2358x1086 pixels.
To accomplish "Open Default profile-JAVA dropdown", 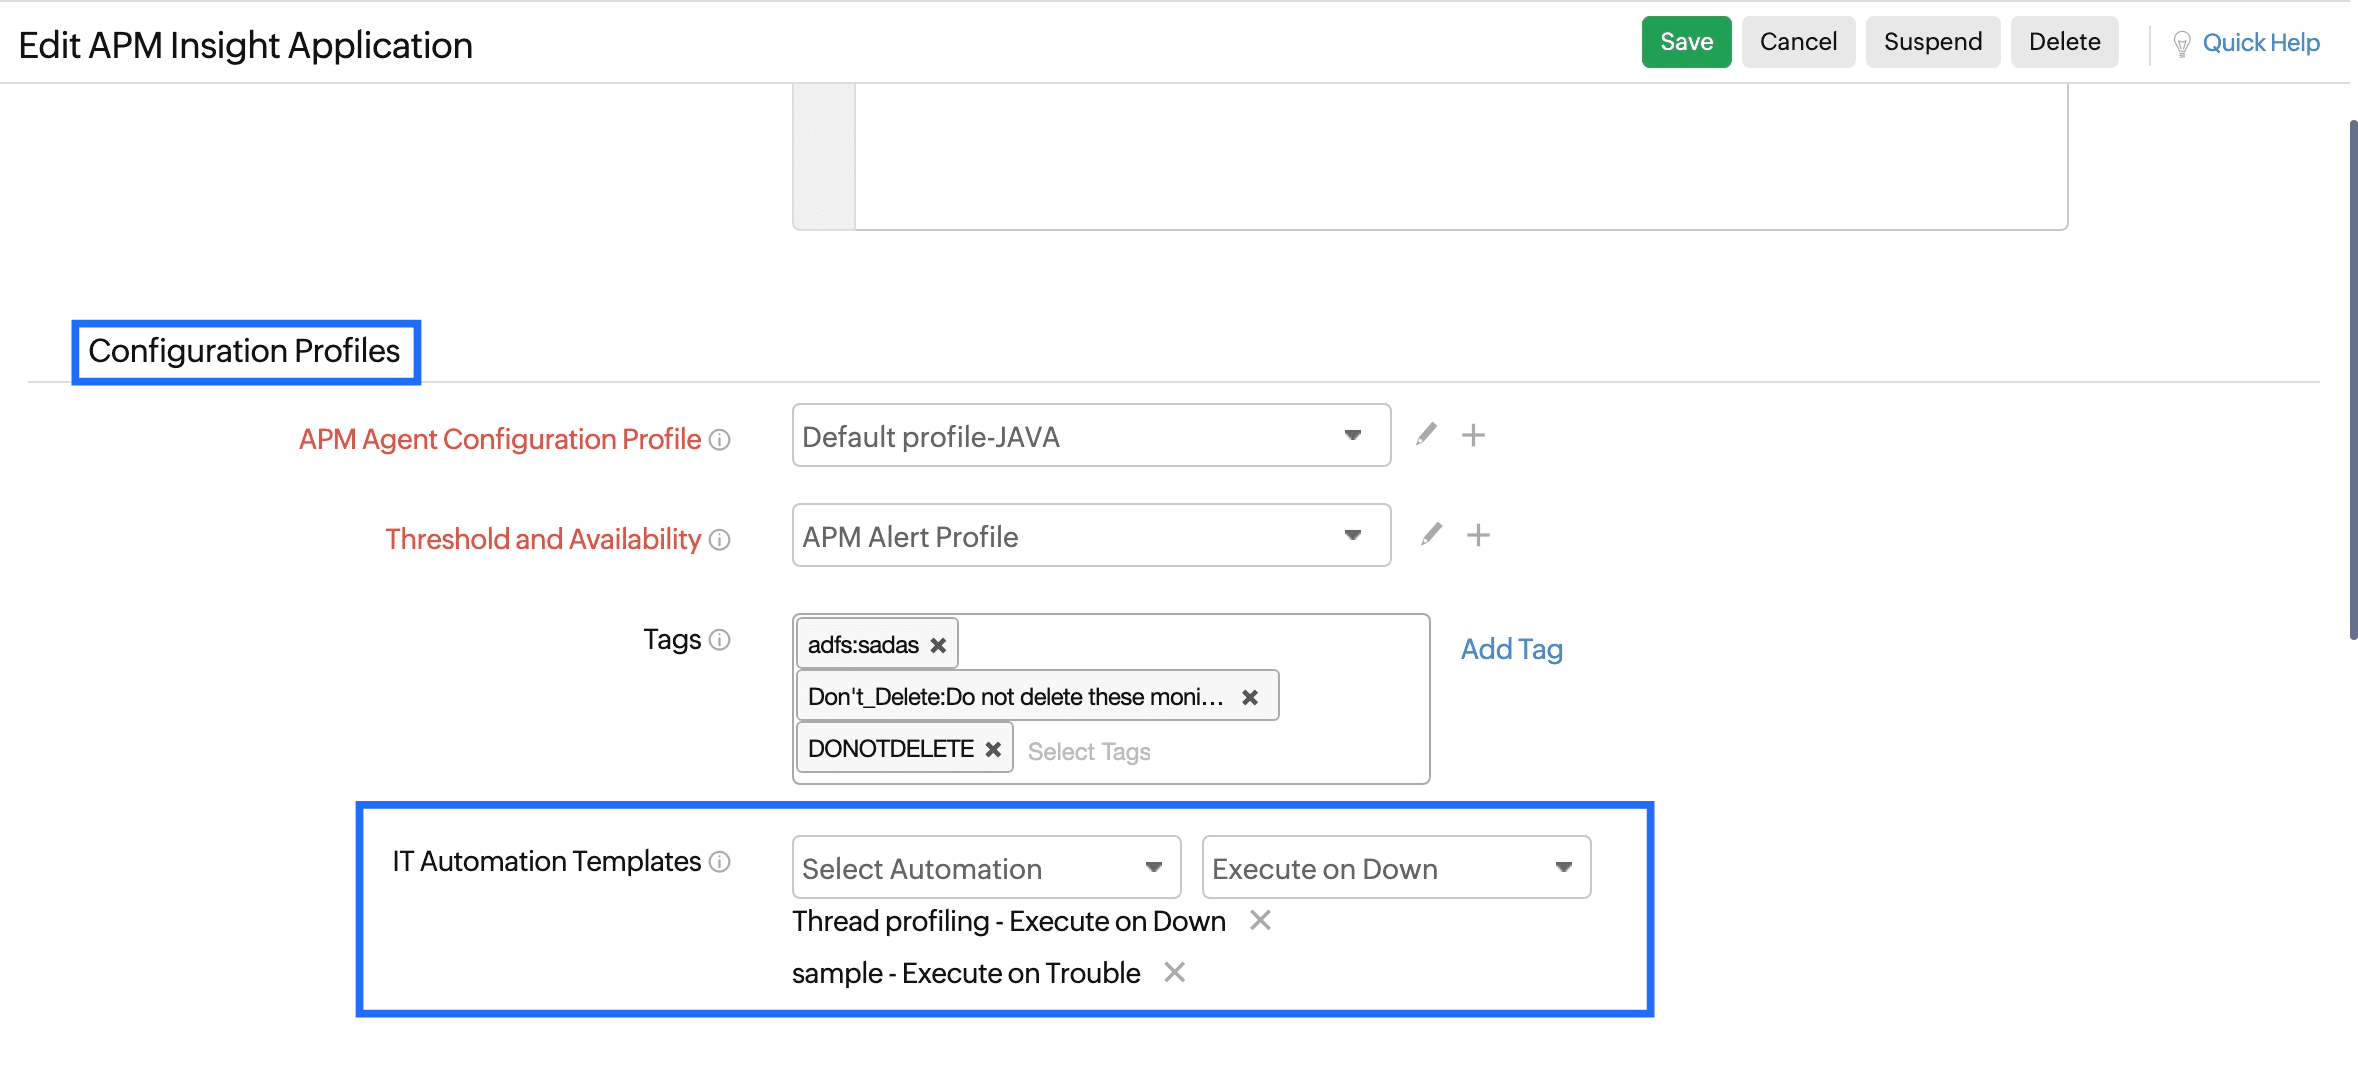I will (x=1090, y=436).
